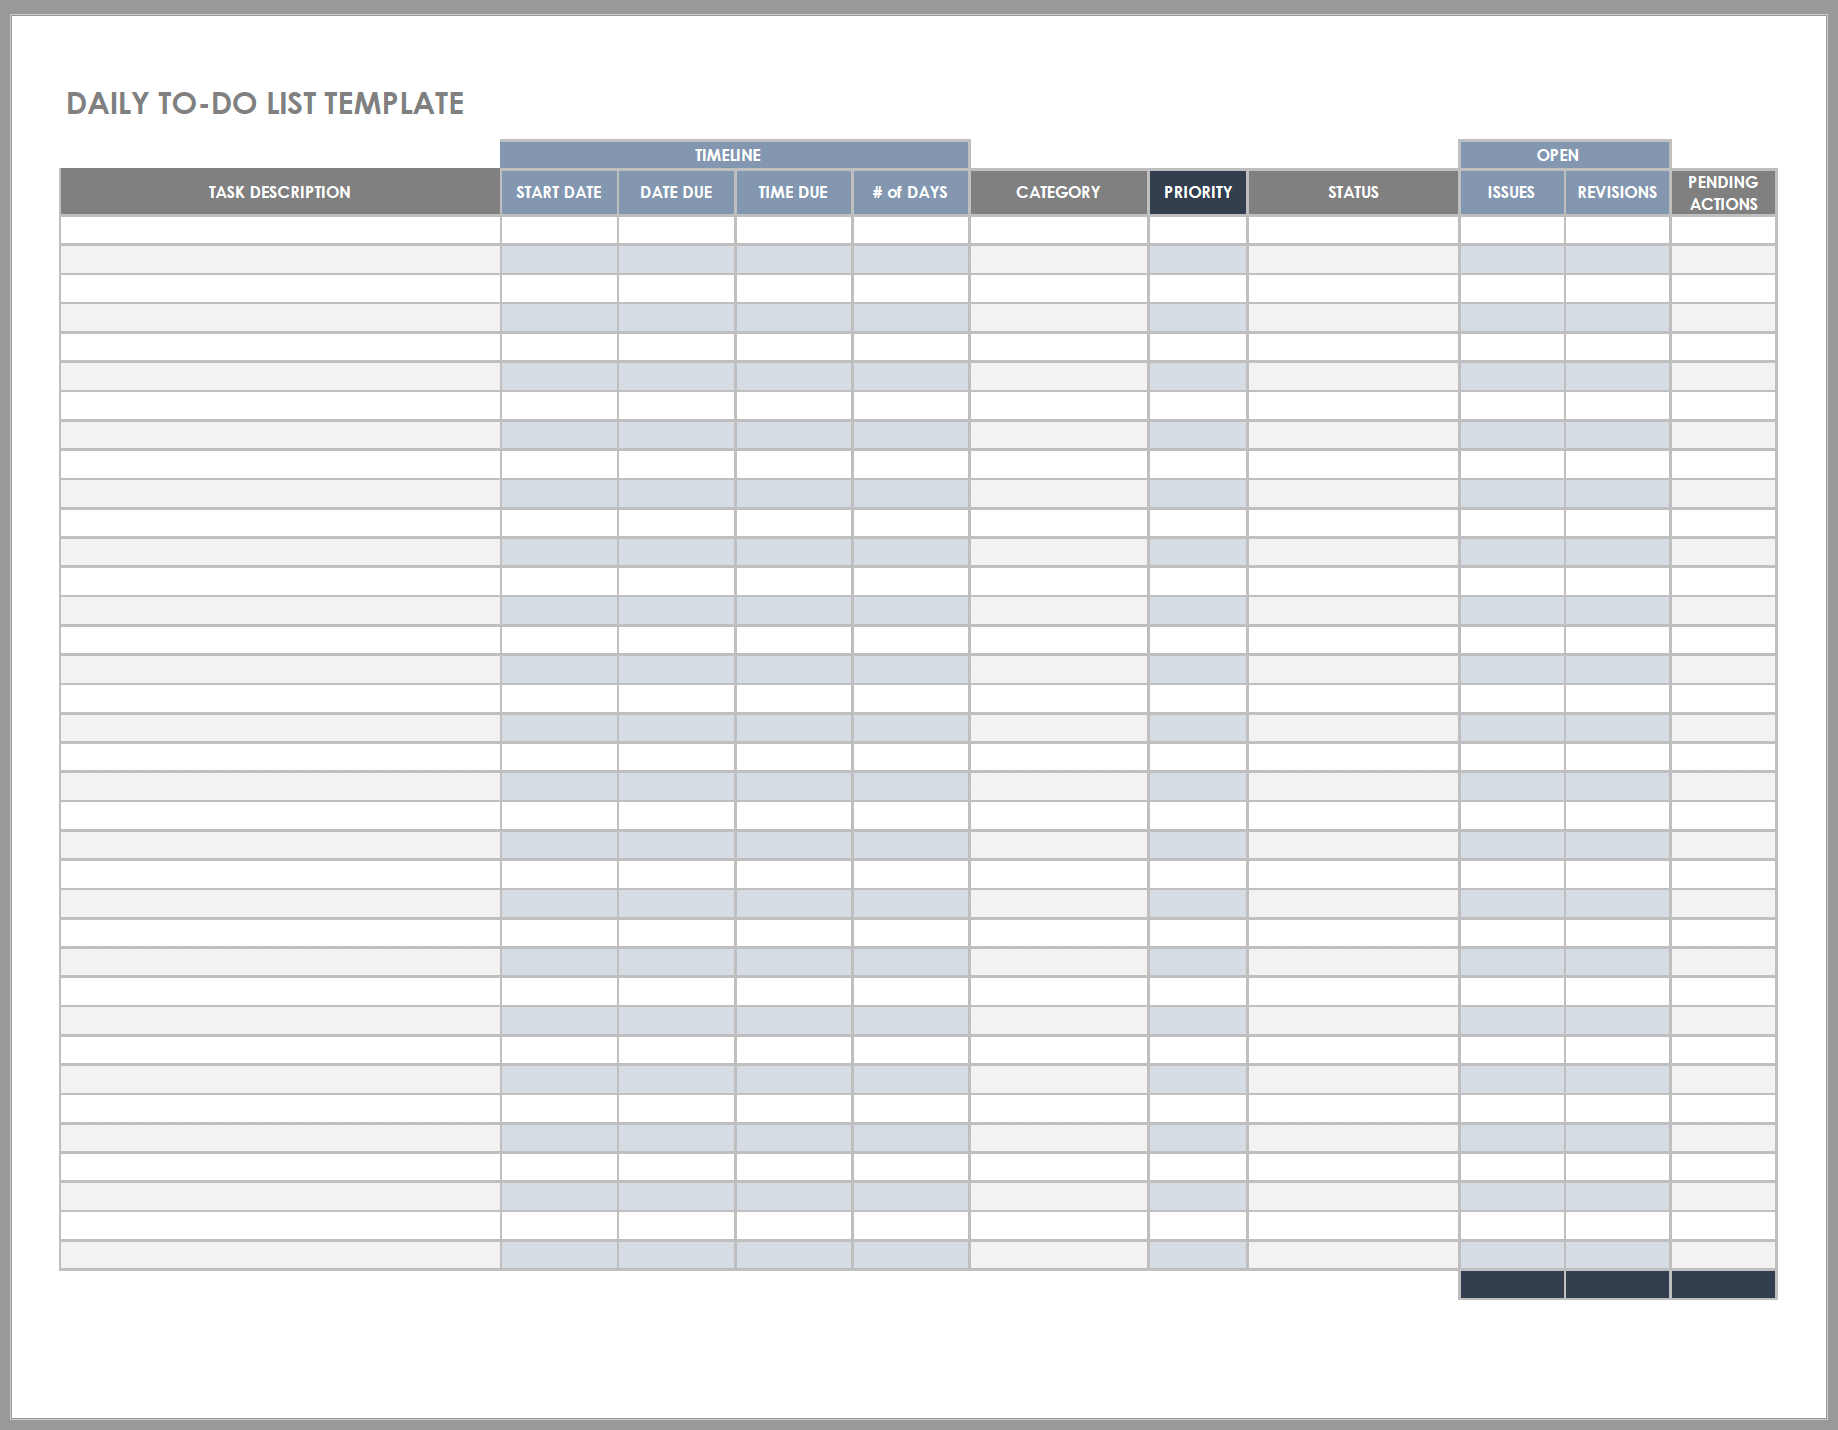Click the Open group header
Image resolution: width=1838 pixels, height=1430 pixels.
(1564, 155)
